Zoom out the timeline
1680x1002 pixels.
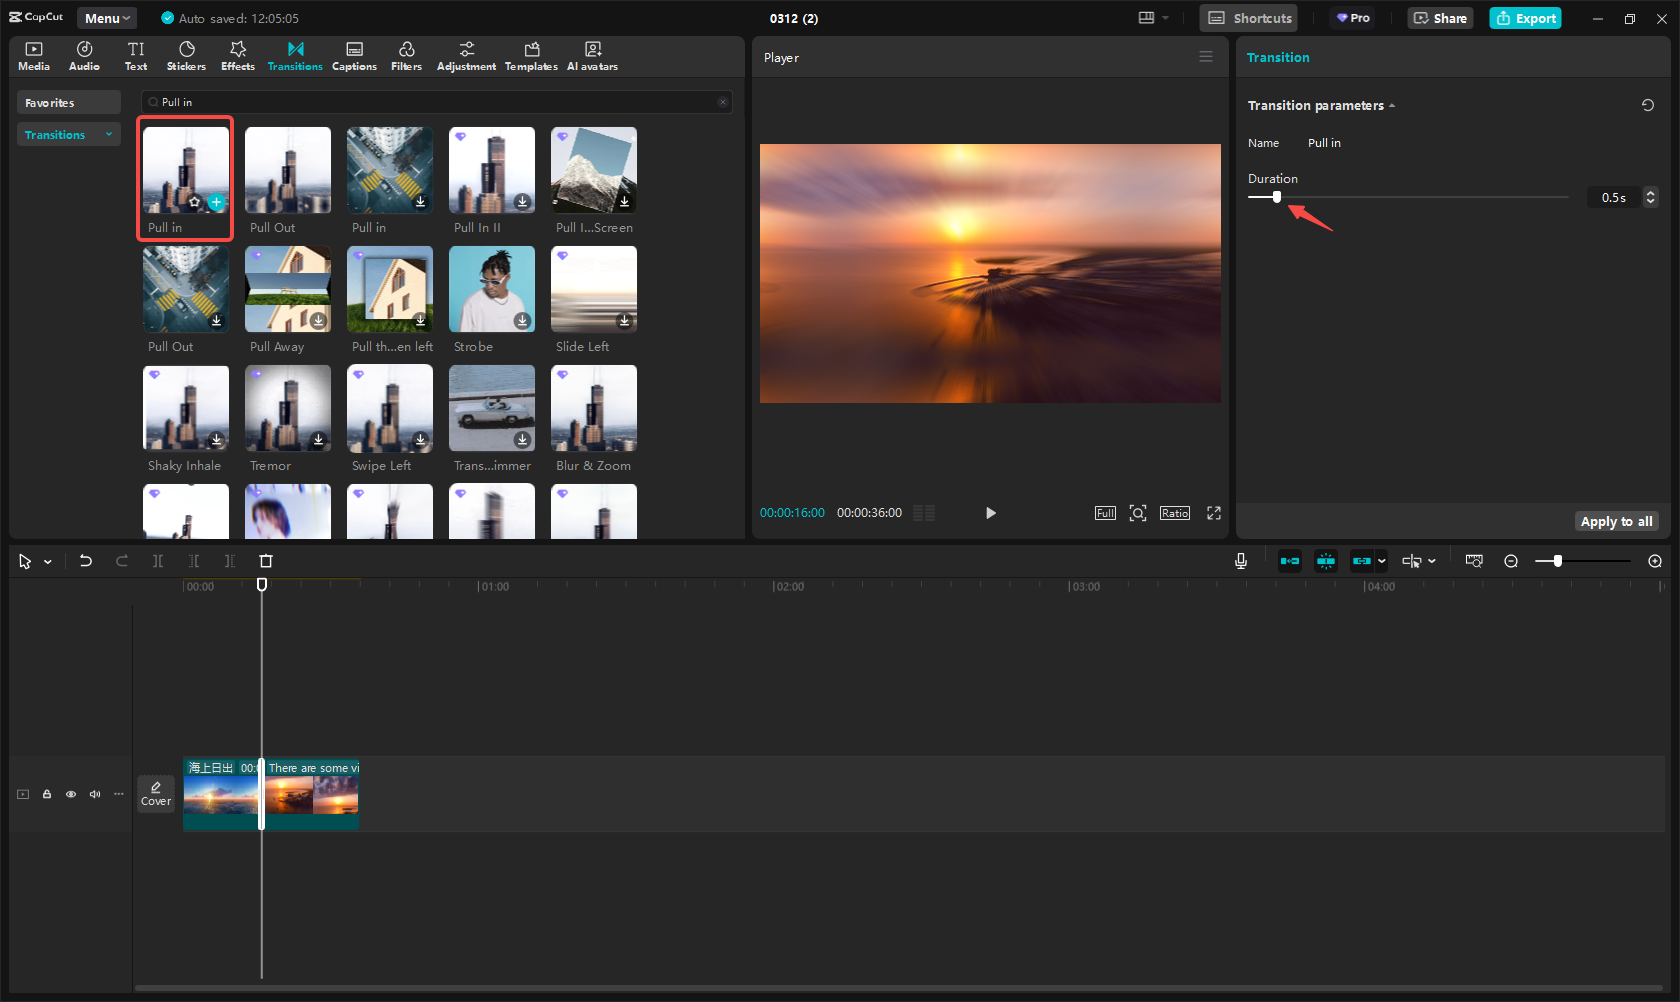tap(1511, 561)
